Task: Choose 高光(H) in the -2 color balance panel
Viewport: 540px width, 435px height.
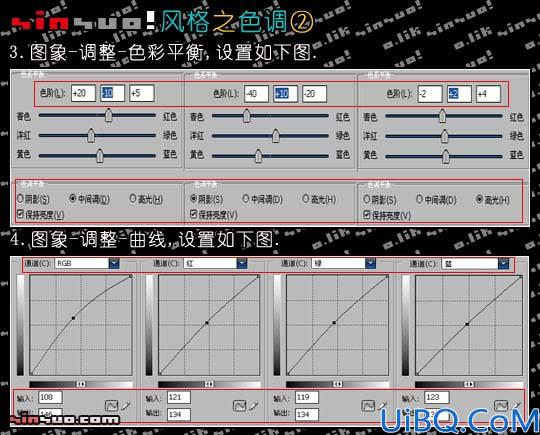Action: coord(493,200)
